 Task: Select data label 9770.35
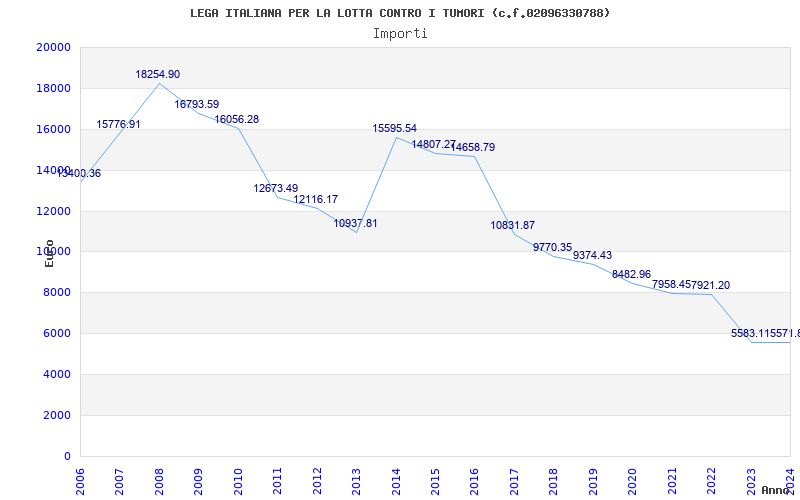click(553, 247)
